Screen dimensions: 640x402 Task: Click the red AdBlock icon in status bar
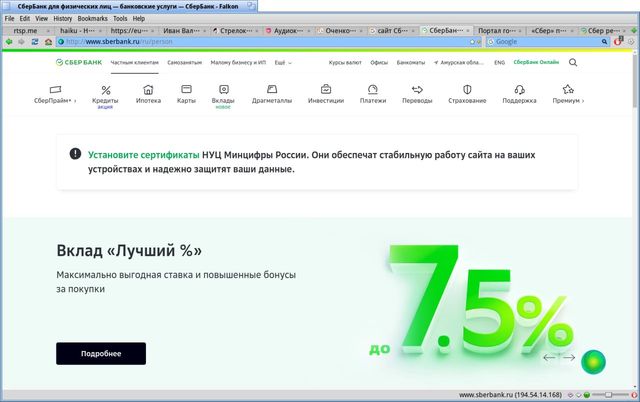634,395
